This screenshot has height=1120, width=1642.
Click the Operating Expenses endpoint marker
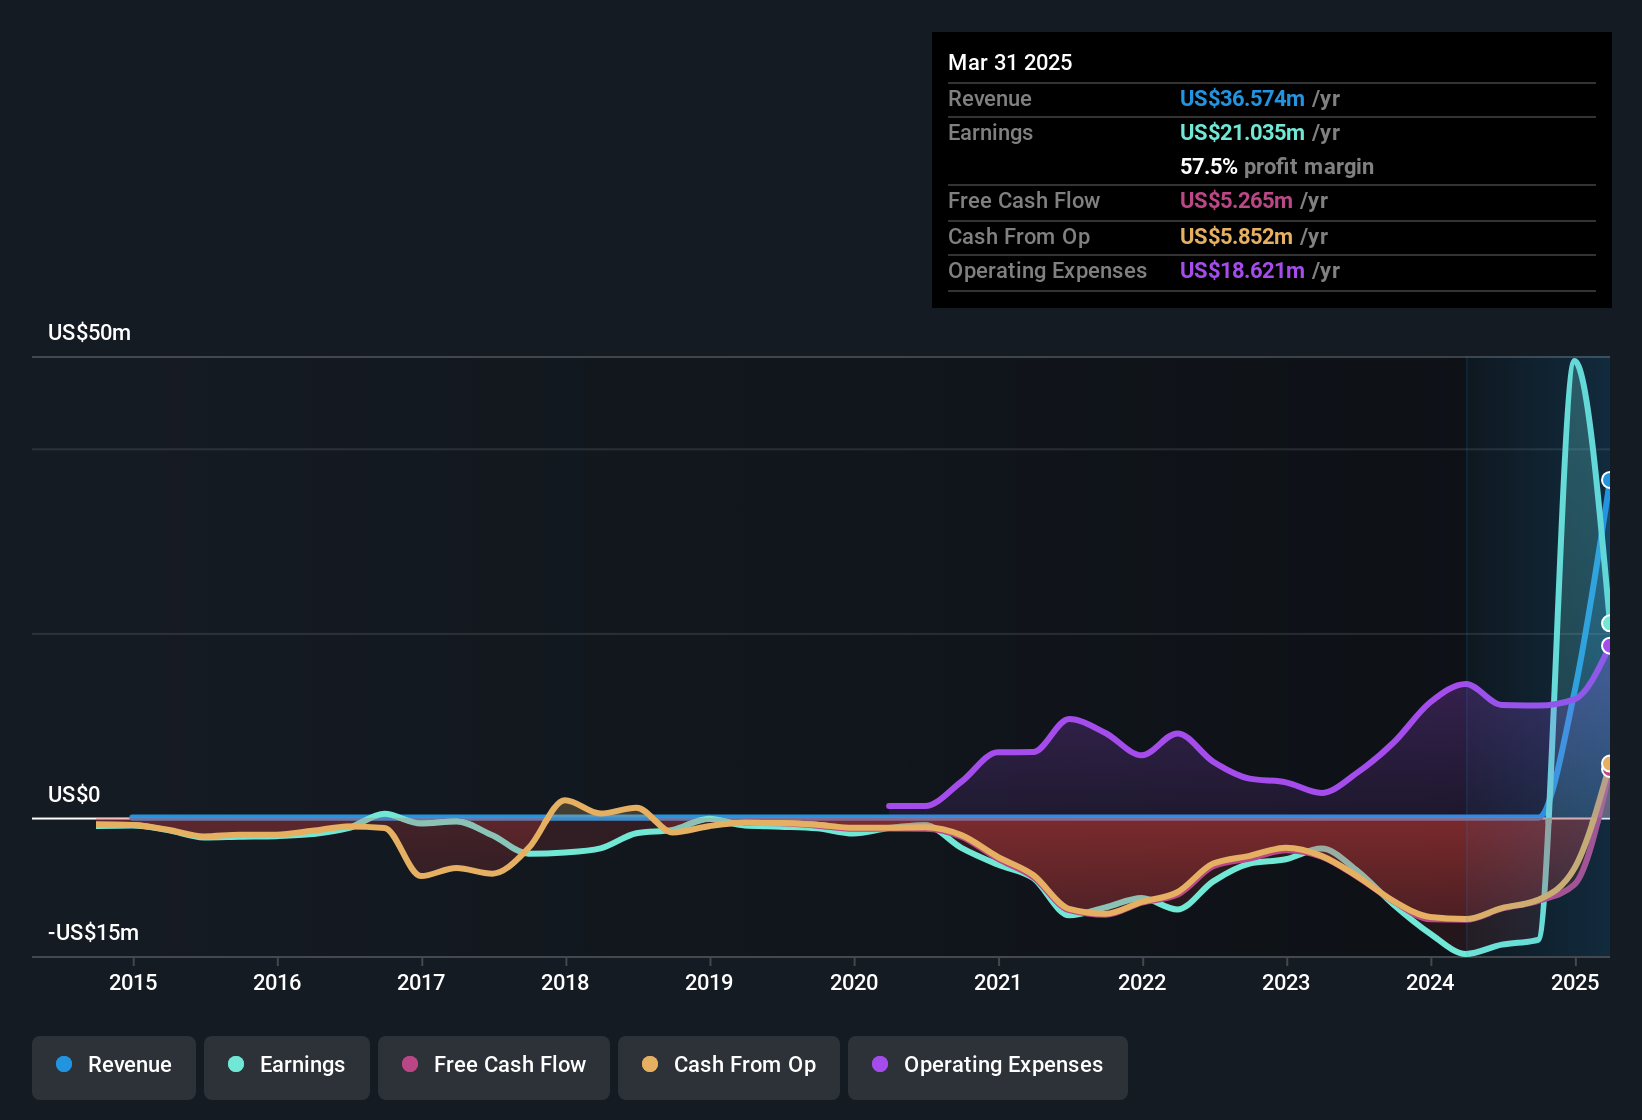pyautogui.click(x=1608, y=646)
